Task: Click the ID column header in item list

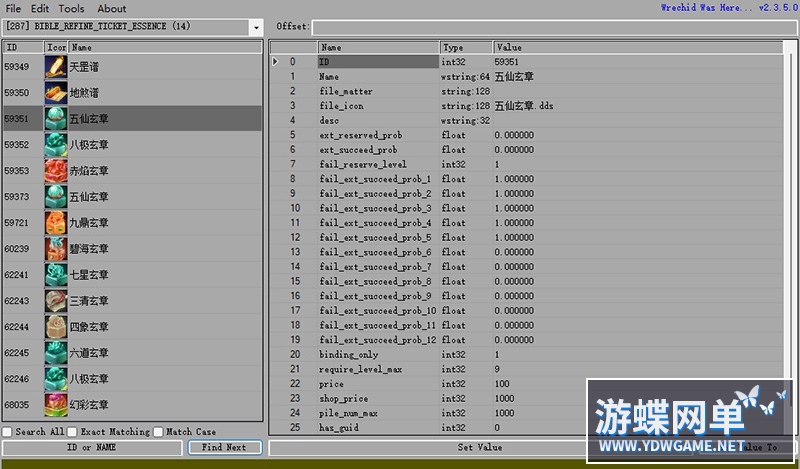Action: [23, 47]
